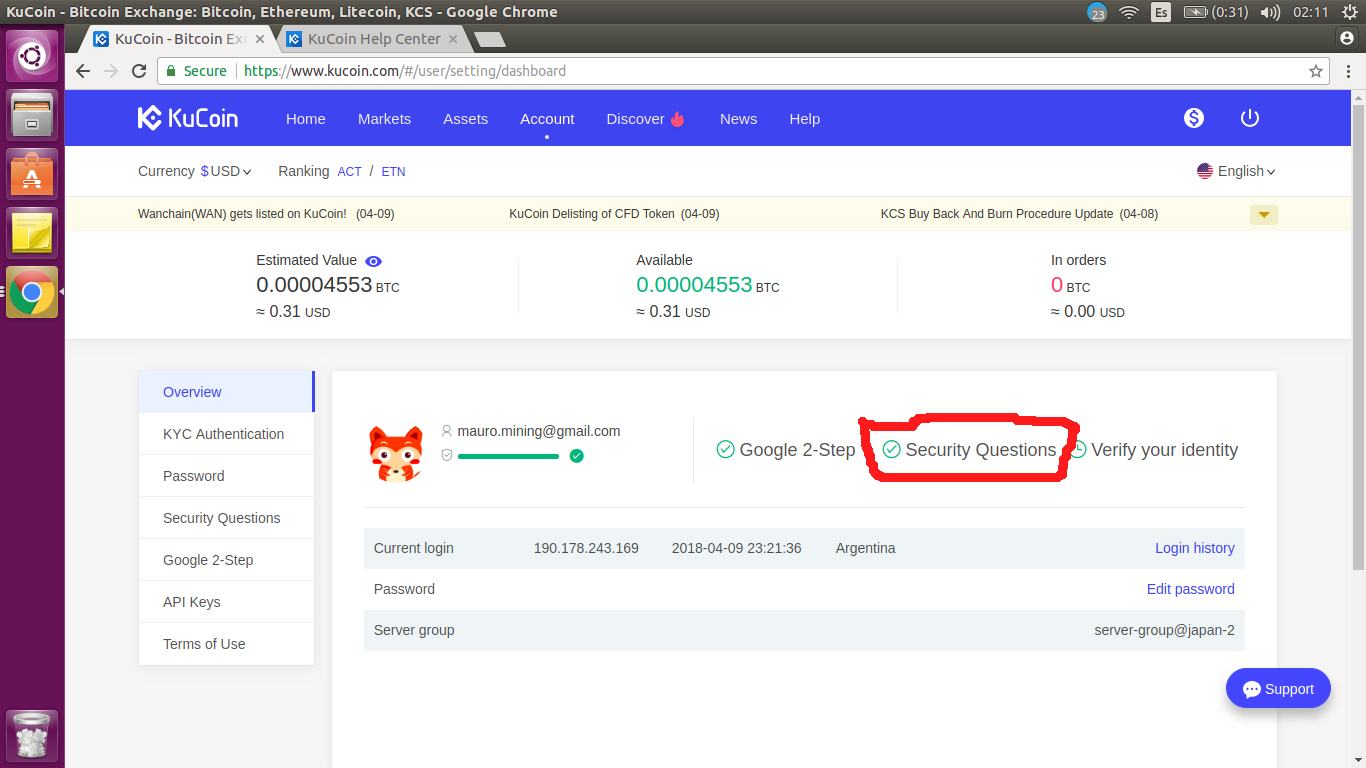Select KYC Authentication in sidebar
Image resolution: width=1366 pixels, height=768 pixels.
click(x=226, y=434)
